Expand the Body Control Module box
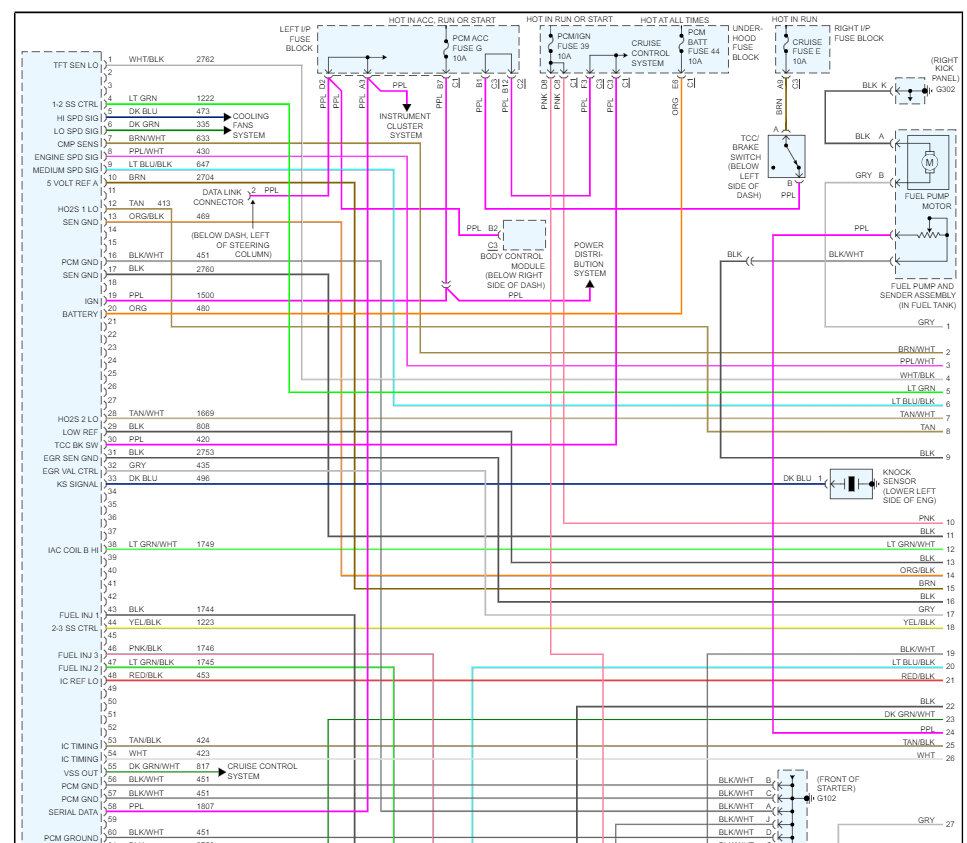This screenshot has width=967, height=843. coord(523,235)
